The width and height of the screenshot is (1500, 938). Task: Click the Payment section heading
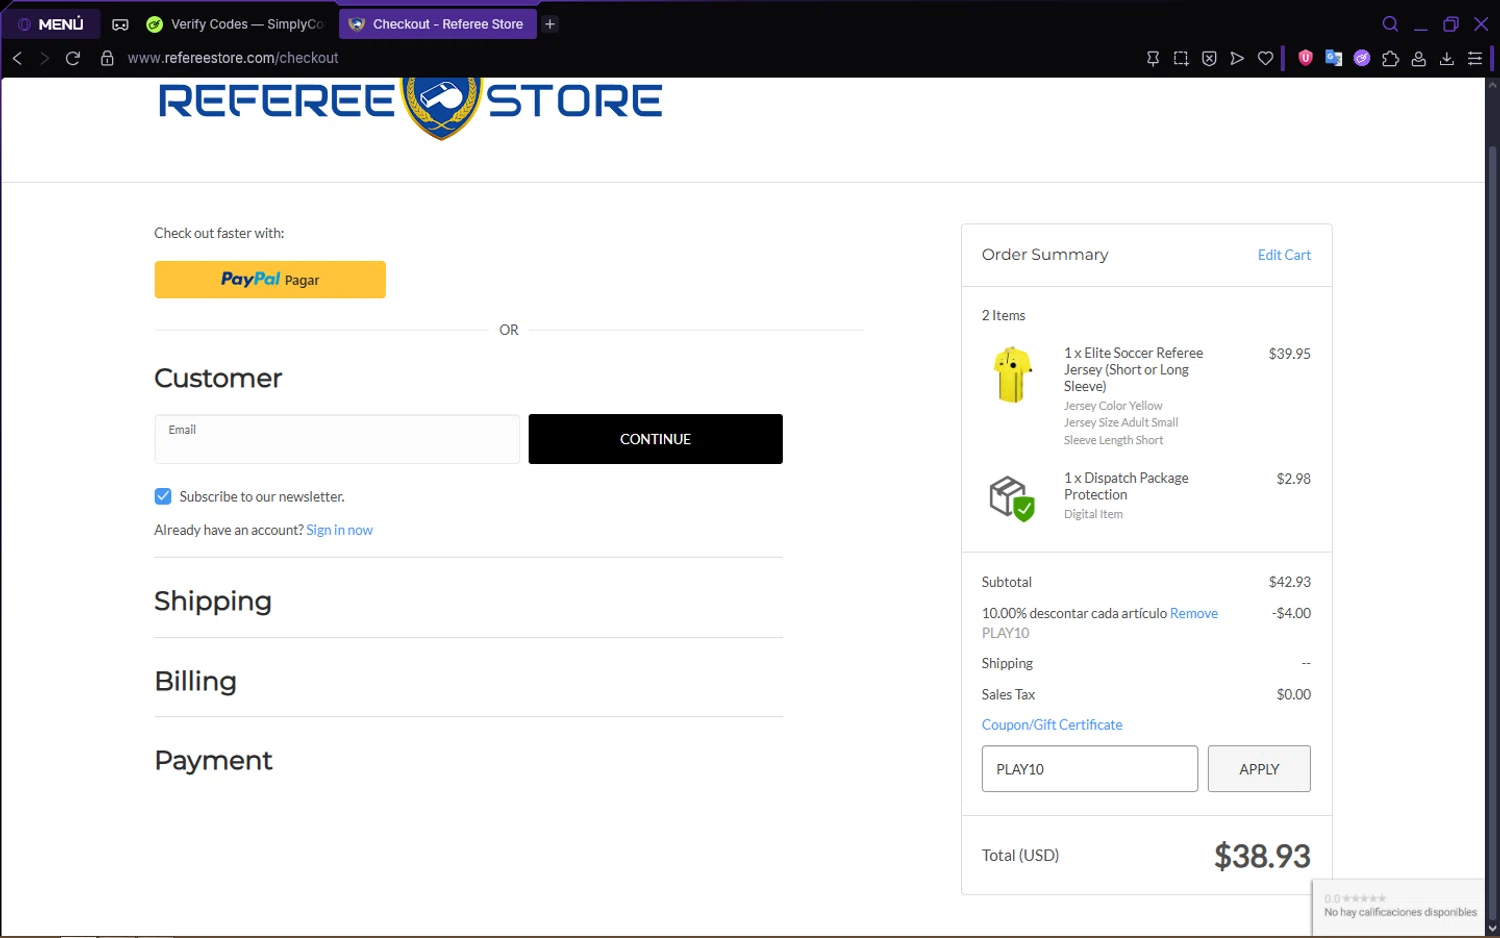[213, 761]
